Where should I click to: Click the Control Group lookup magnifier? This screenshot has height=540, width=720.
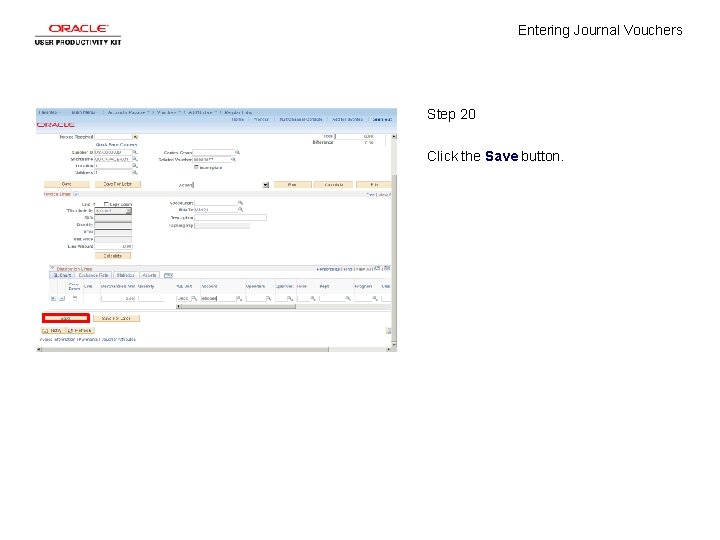pyautogui.click(x=237, y=152)
